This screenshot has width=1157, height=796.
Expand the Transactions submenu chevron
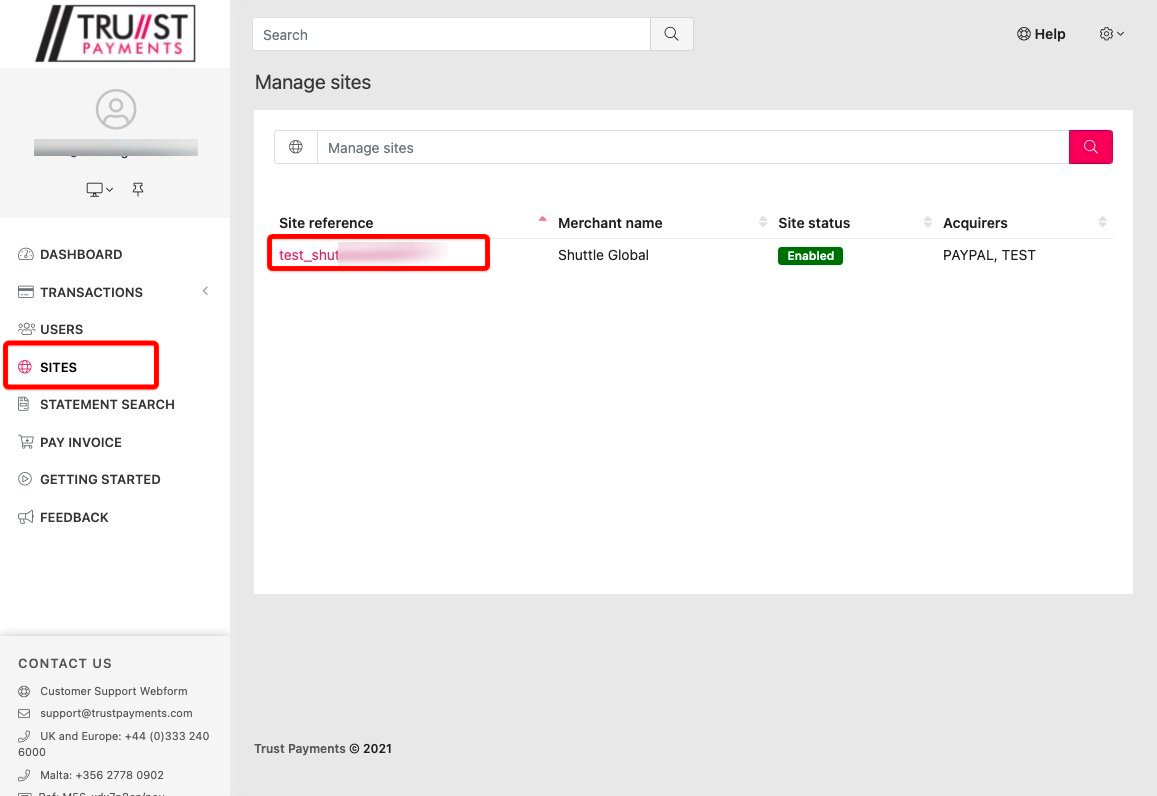(205, 291)
